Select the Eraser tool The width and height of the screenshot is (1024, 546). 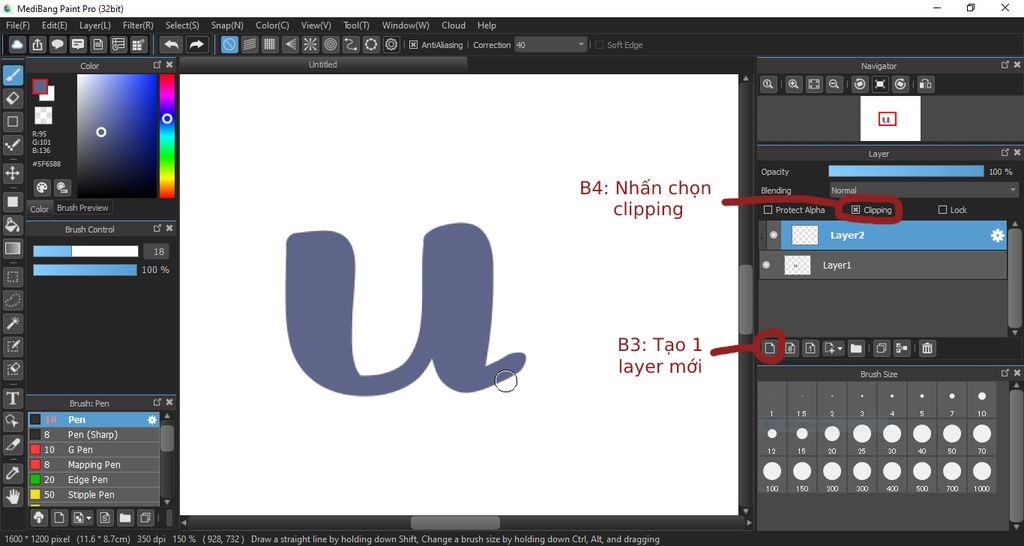click(12, 99)
